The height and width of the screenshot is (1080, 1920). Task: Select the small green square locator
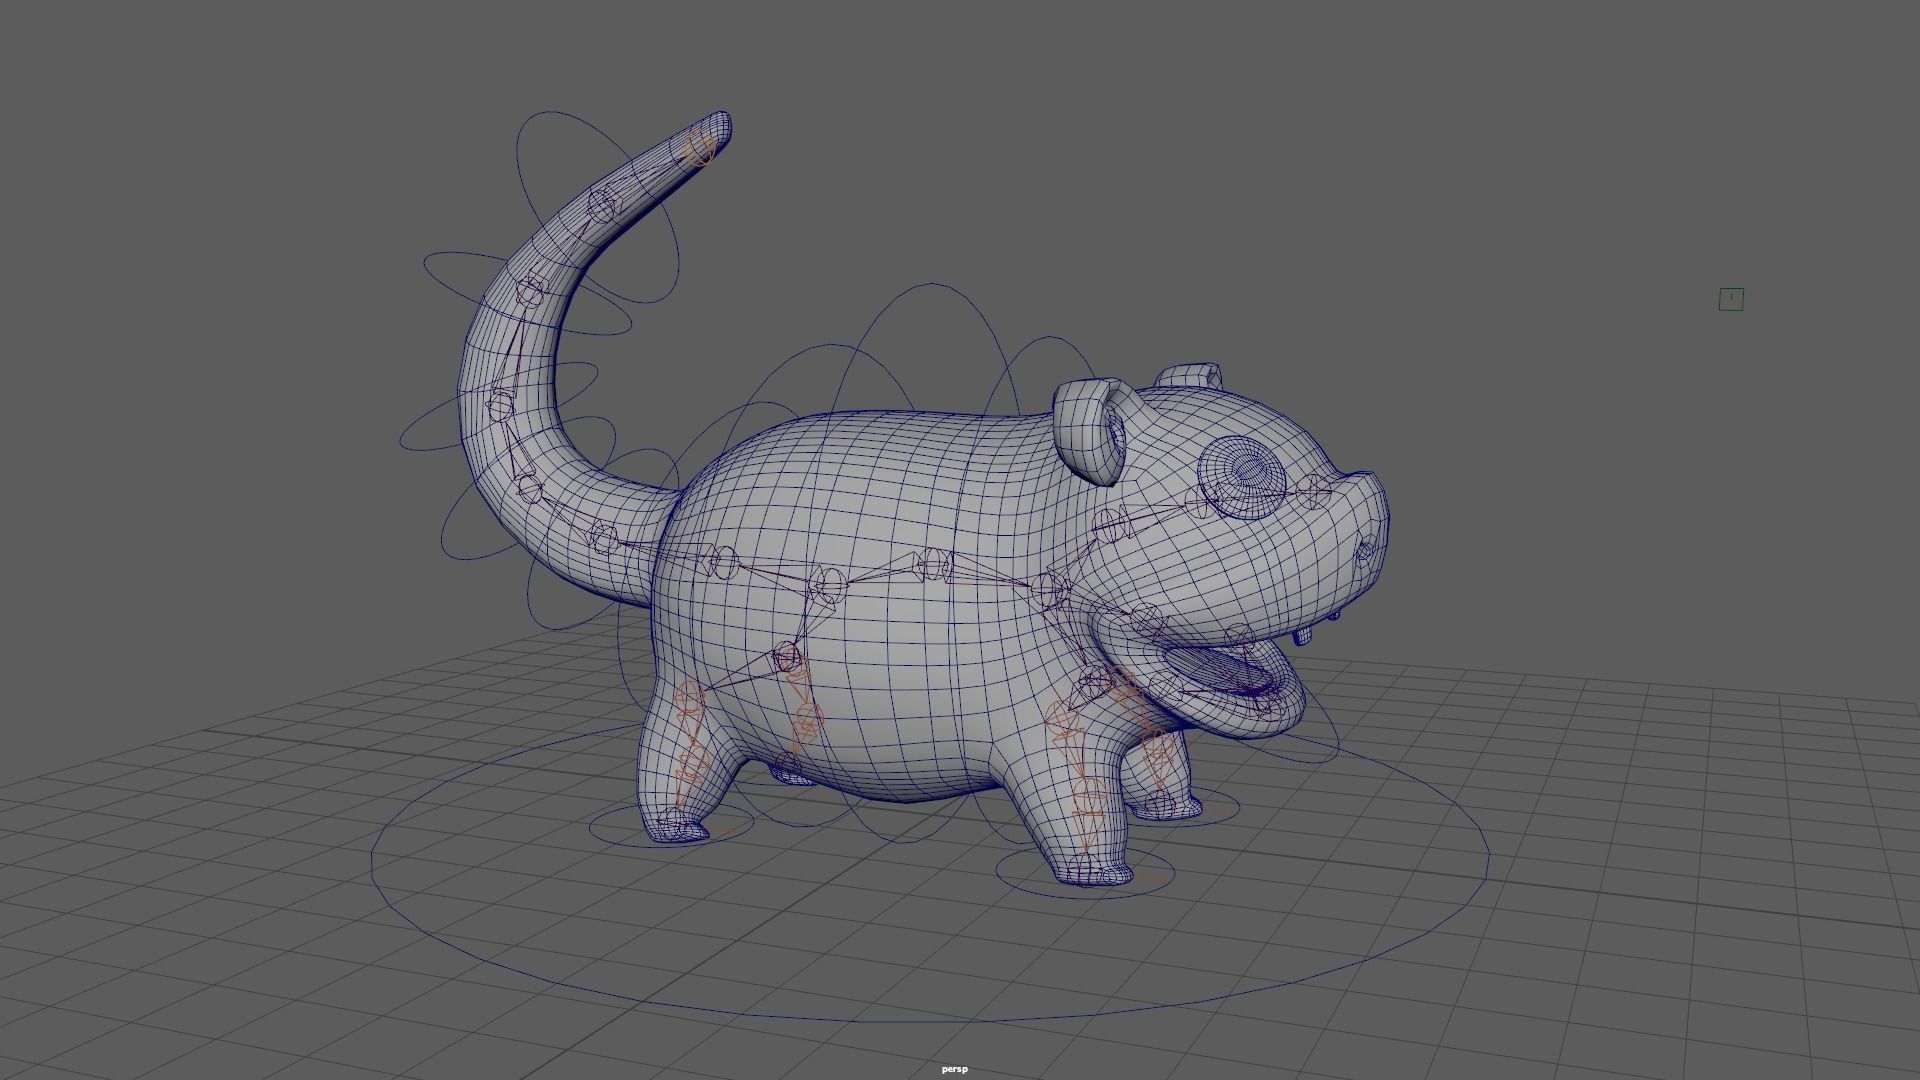pyautogui.click(x=1731, y=299)
